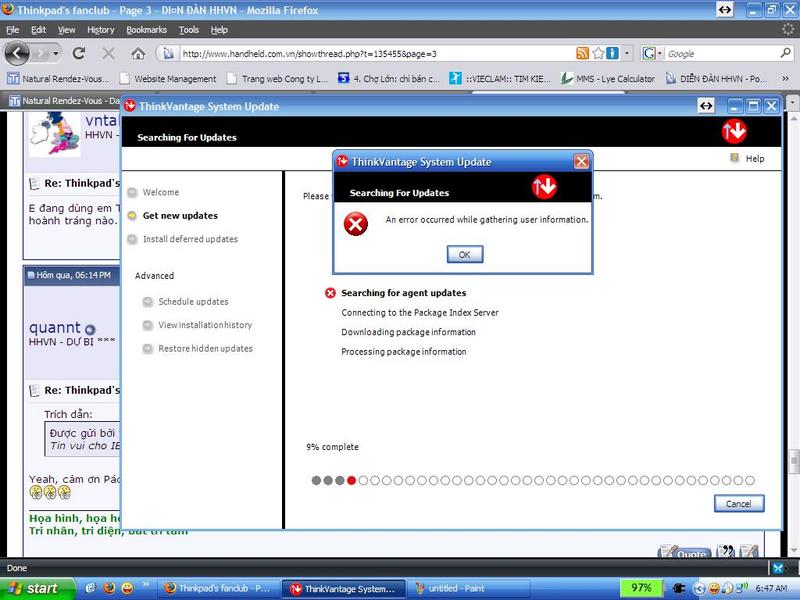Screen dimensions: 800x600
Task: Open the Bookmarks menu
Action: (146, 30)
